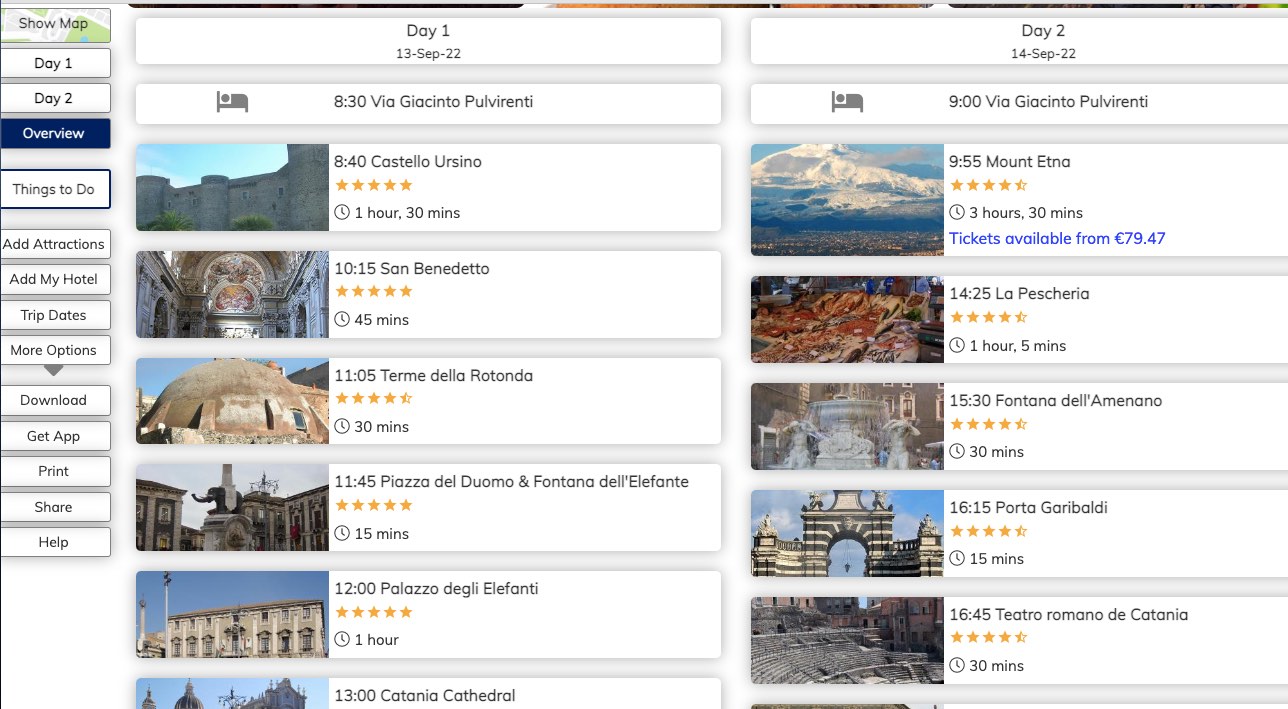Click the clock icon under Terme della Rotonda
1288x709 pixels.
(x=342, y=427)
